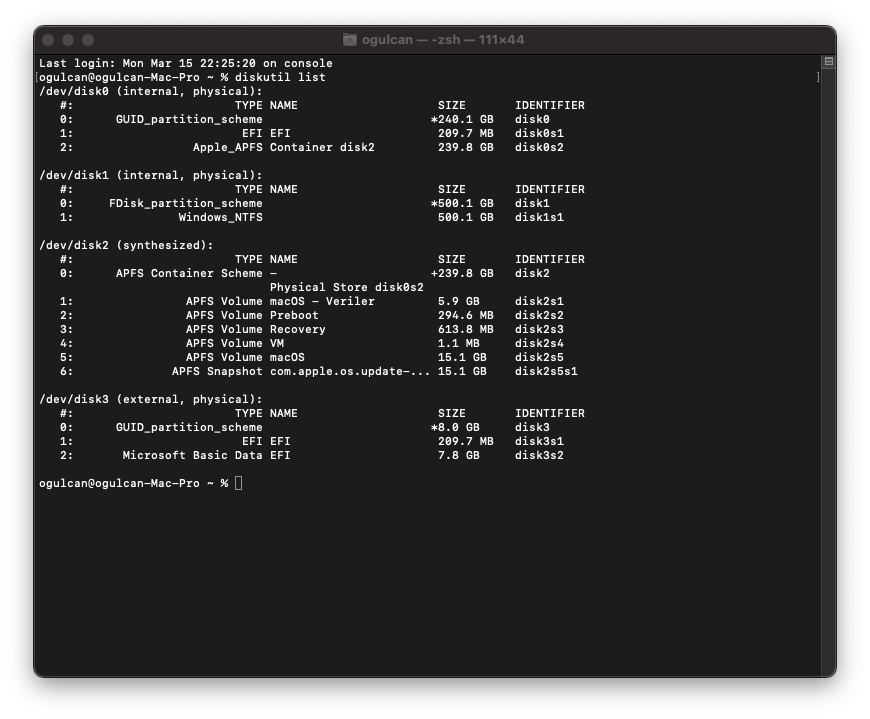Click the '*8.0 GB' size value

[455, 427]
